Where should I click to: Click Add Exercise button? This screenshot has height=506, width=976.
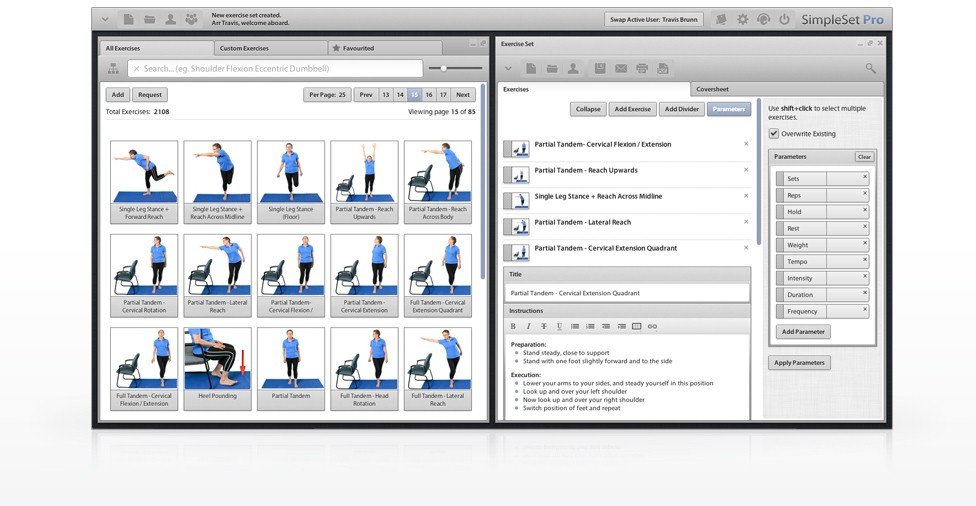(x=632, y=109)
